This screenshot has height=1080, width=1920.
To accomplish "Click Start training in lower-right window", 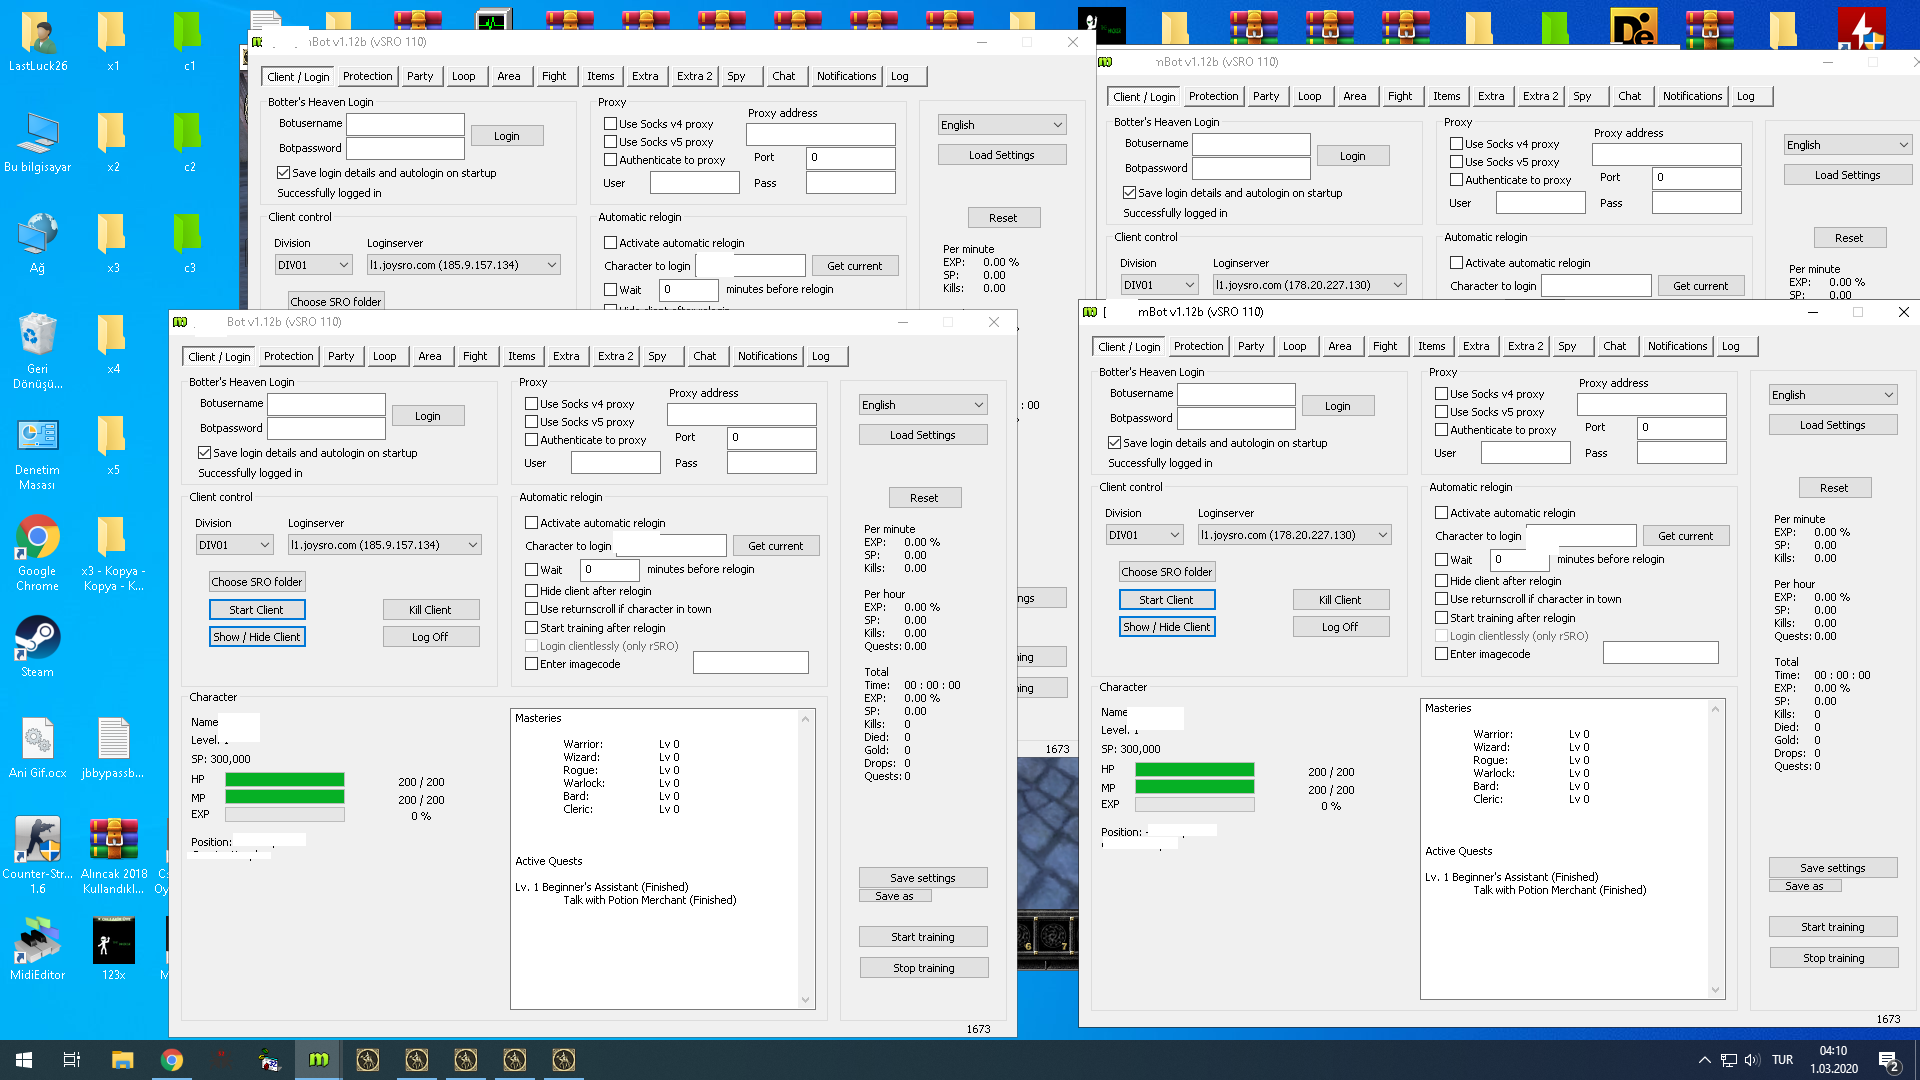I will pyautogui.click(x=1833, y=927).
